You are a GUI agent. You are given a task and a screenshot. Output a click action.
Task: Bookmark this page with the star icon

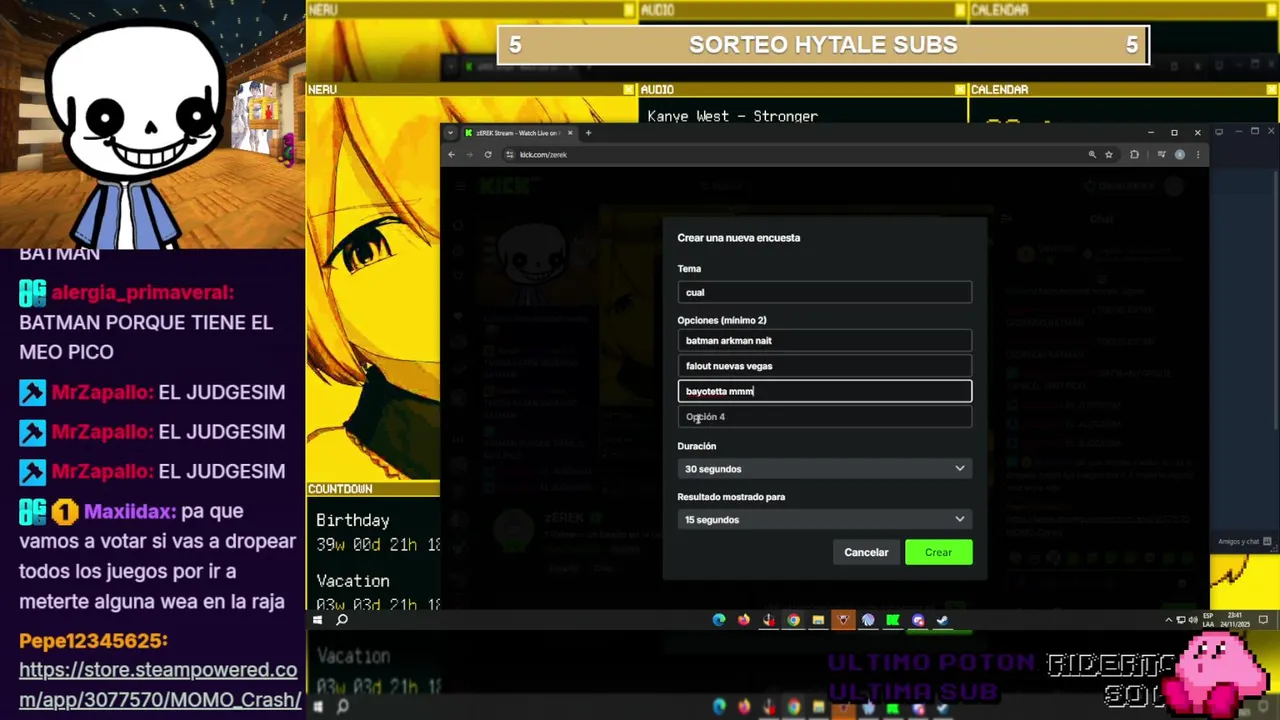coord(1109,154)
